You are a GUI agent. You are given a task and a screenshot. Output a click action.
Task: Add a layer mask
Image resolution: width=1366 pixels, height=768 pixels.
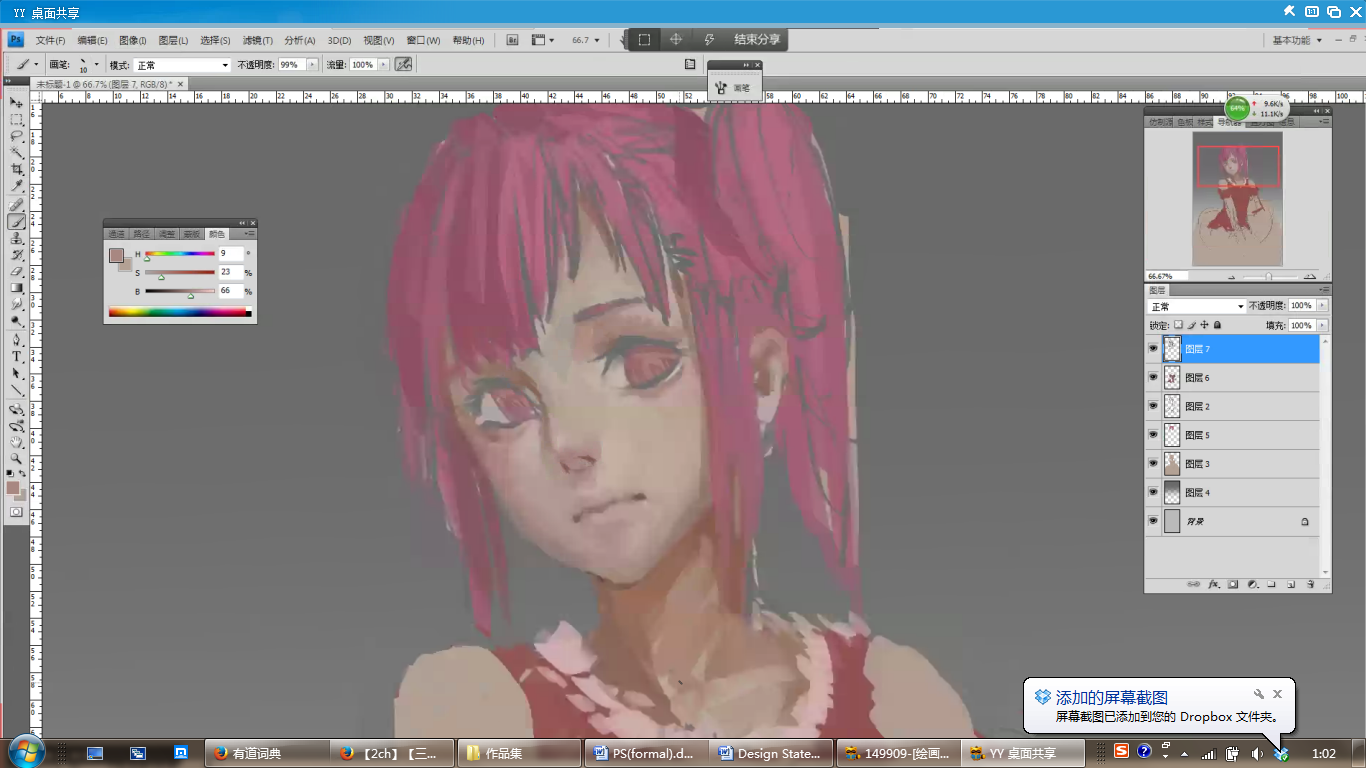click(1233, 584)
